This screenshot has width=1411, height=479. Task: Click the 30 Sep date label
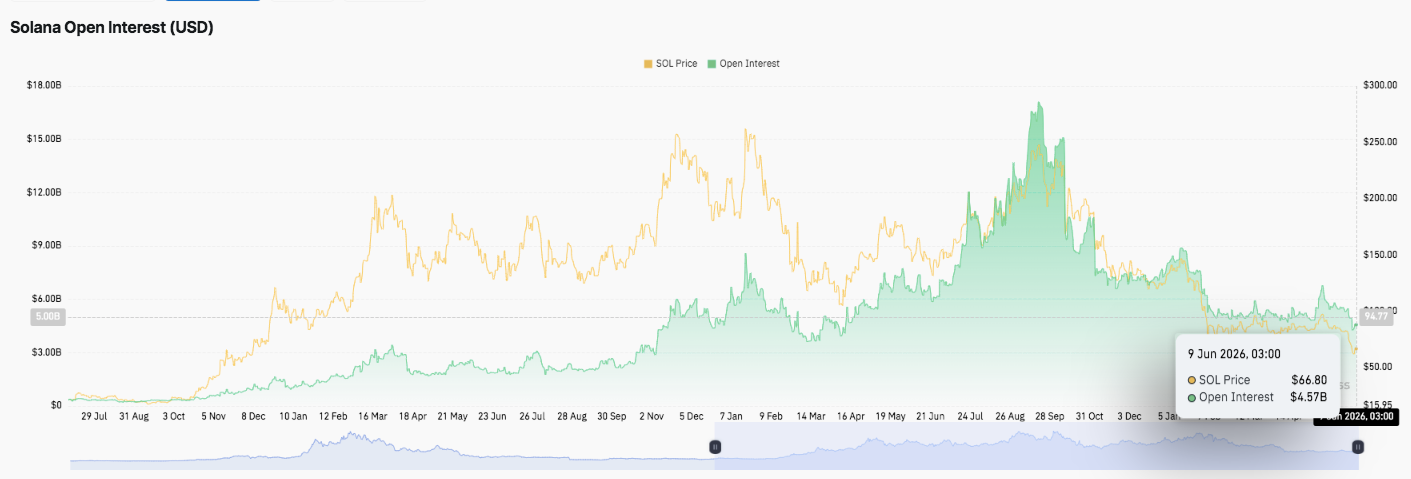point(611,415)
